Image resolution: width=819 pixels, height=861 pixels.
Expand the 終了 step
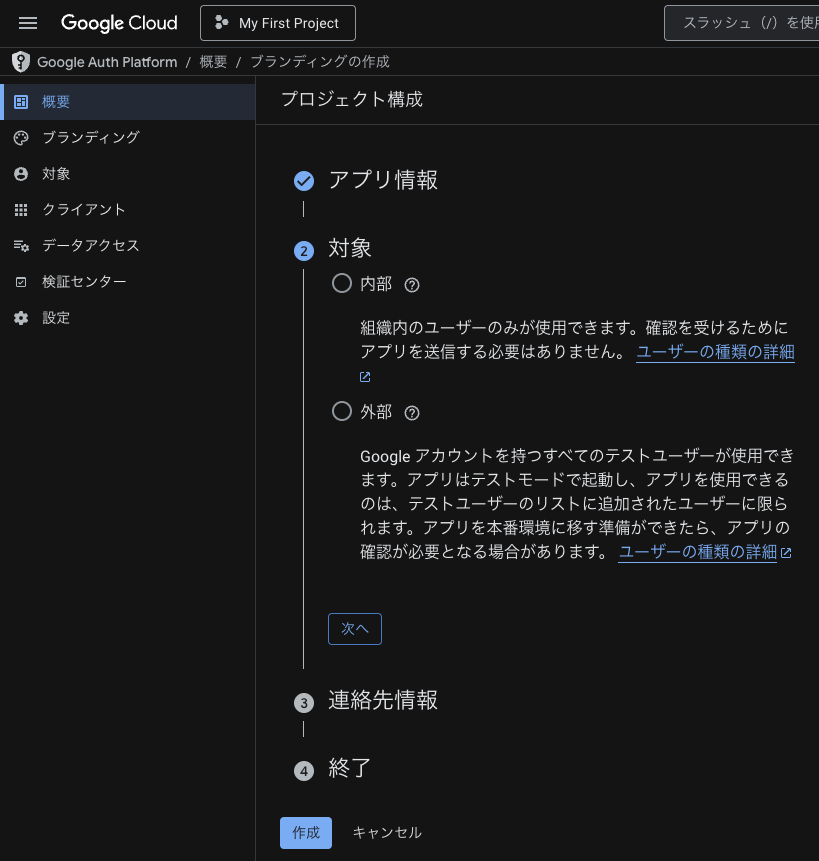pos(350,768)
